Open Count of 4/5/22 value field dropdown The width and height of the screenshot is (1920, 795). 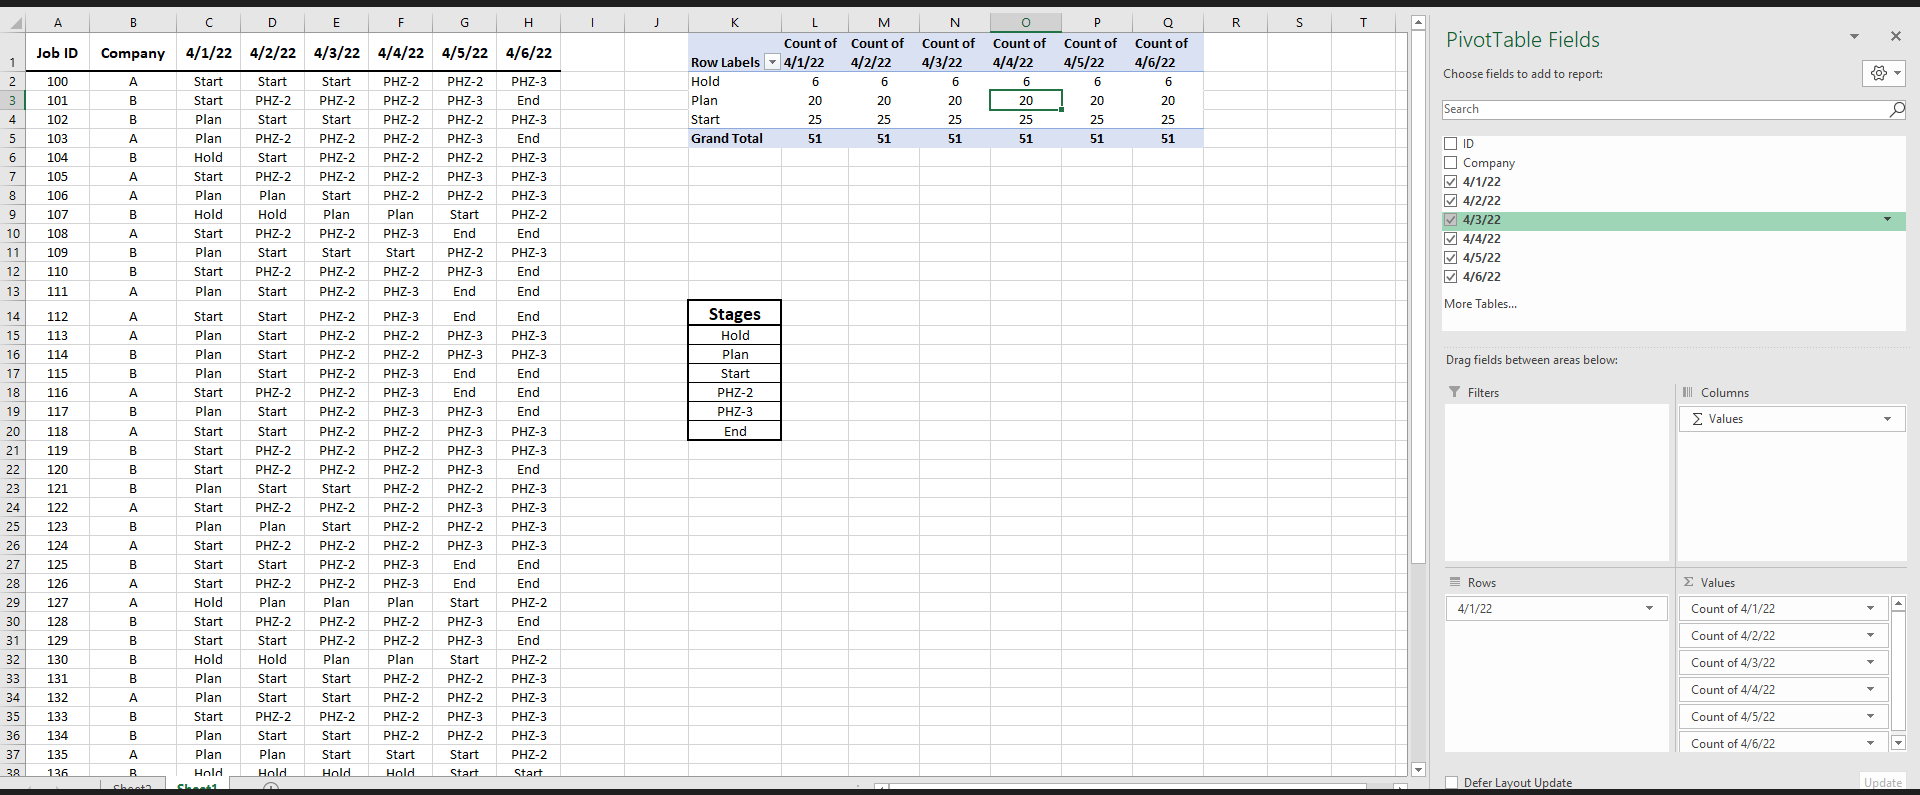pyautogui.click(x=1870, y=716)
